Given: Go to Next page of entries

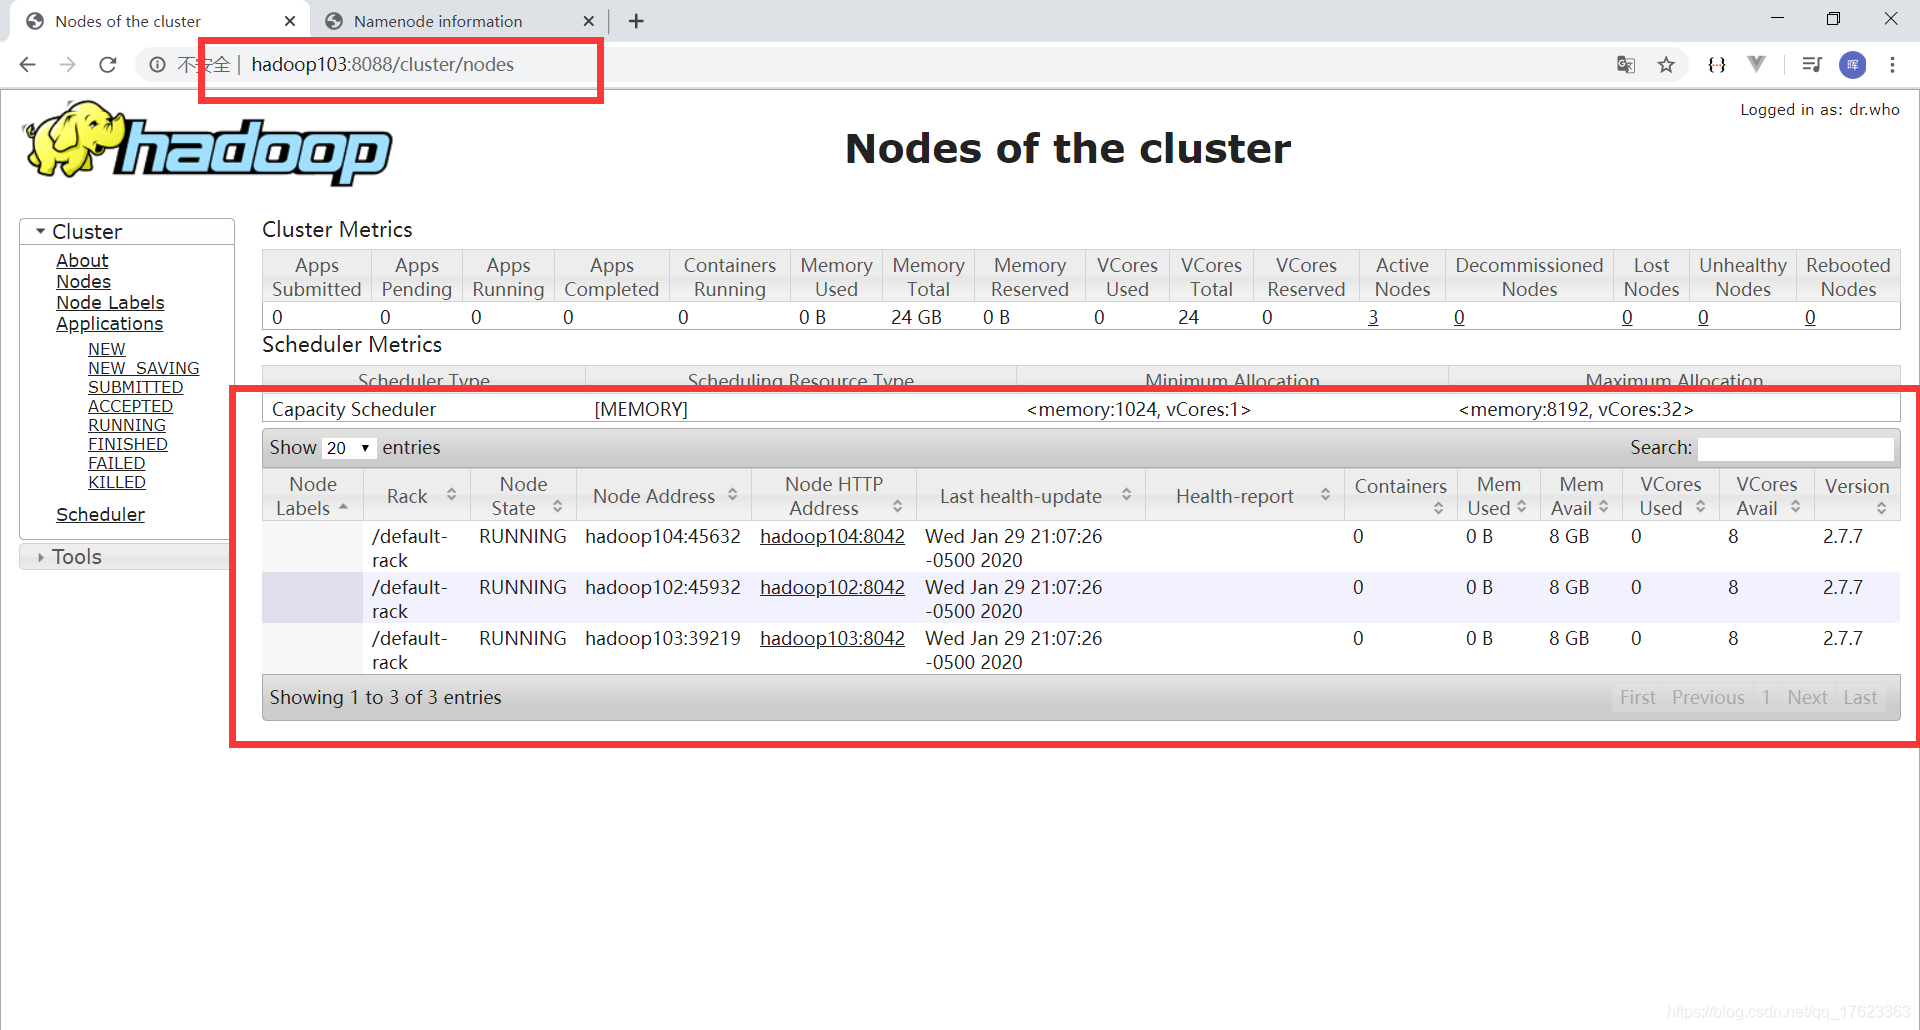Looking at the screenshot, I should (x=1807, y=698).
